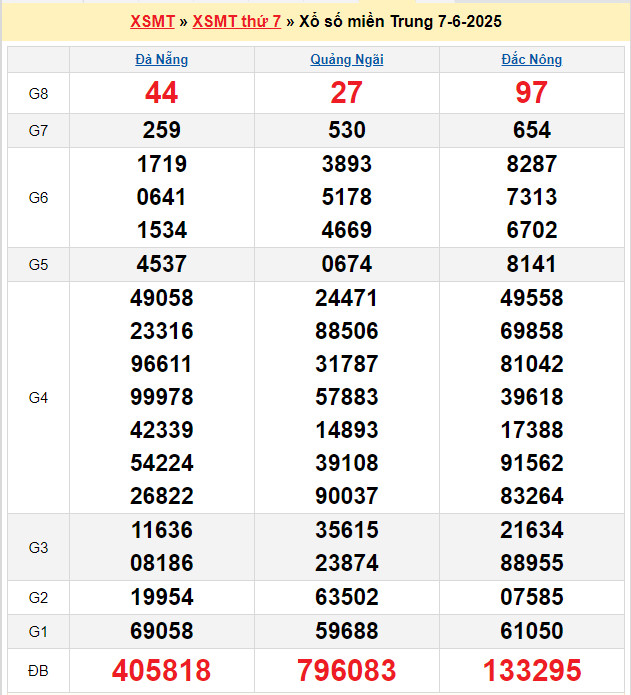Click the heading text Xổ số miền Trung 7-6-2025
Viewport: 631px width, 695px height.
[401, 21]
